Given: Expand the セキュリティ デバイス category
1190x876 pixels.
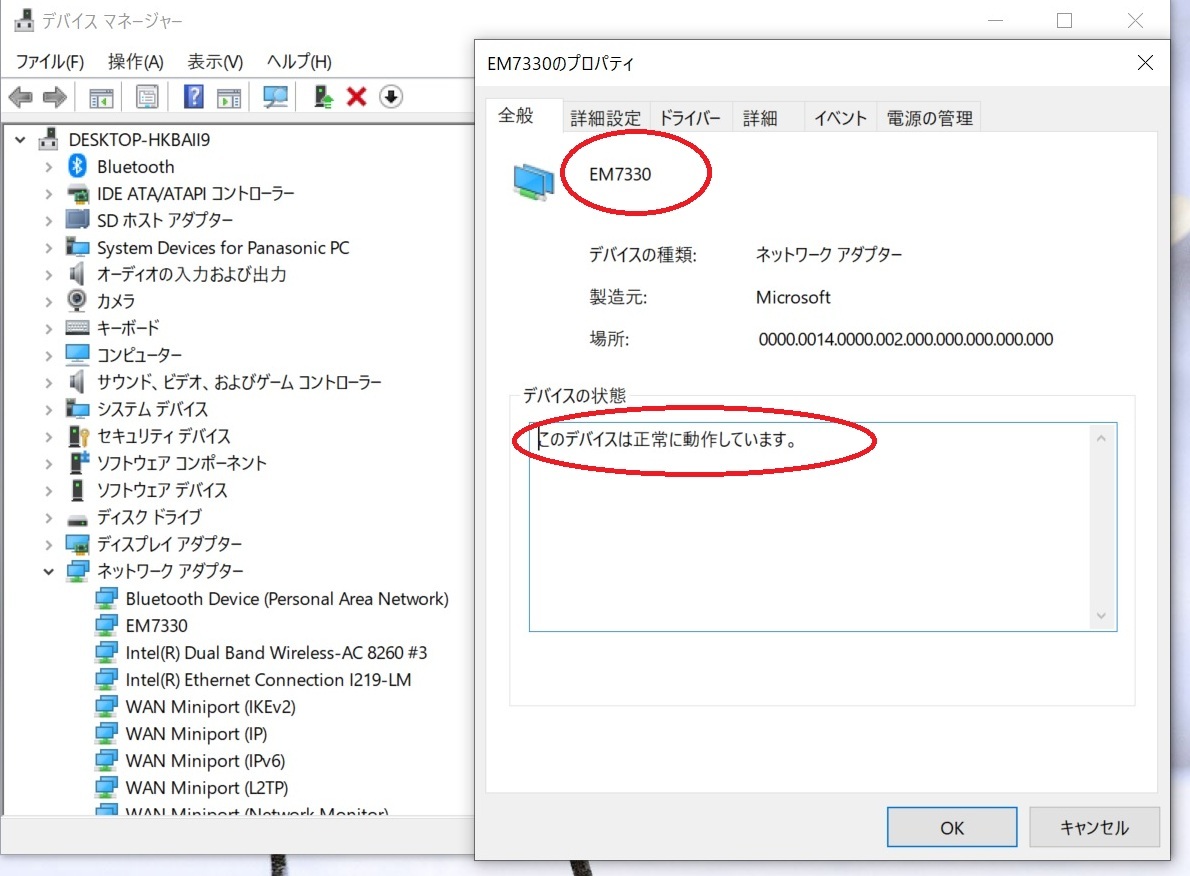Looking at the screenshot, I should pyautogui.click(x=49, y=437).
